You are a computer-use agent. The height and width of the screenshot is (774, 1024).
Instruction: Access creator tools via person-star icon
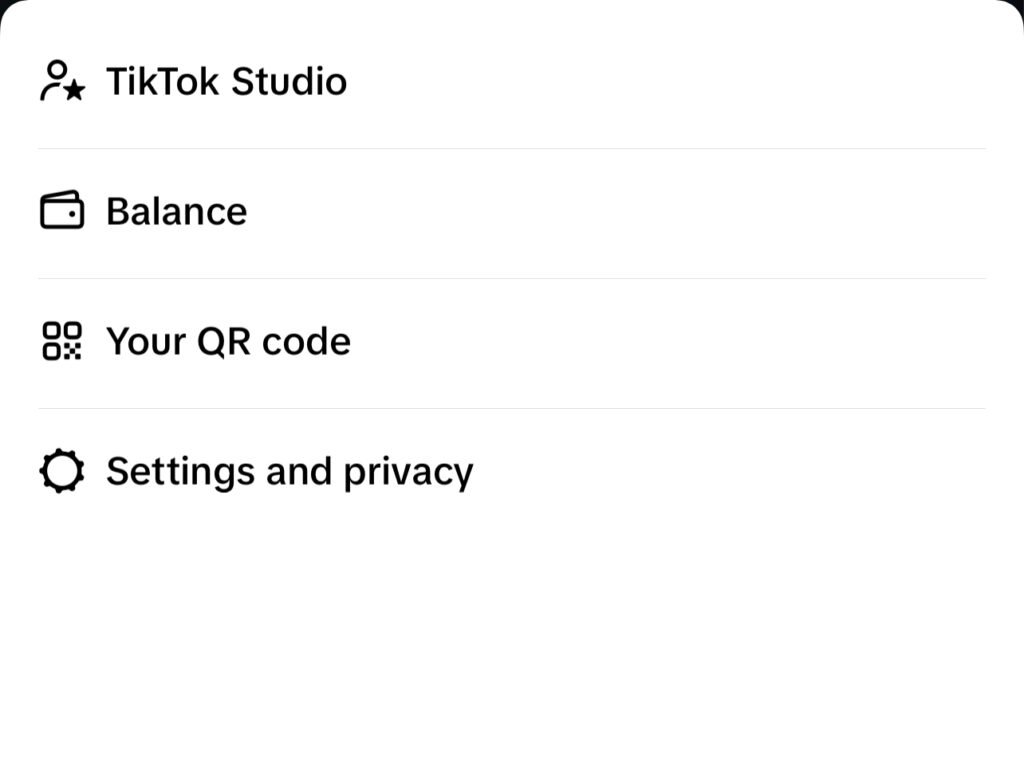pyautogui.click(x=62, y=81)
